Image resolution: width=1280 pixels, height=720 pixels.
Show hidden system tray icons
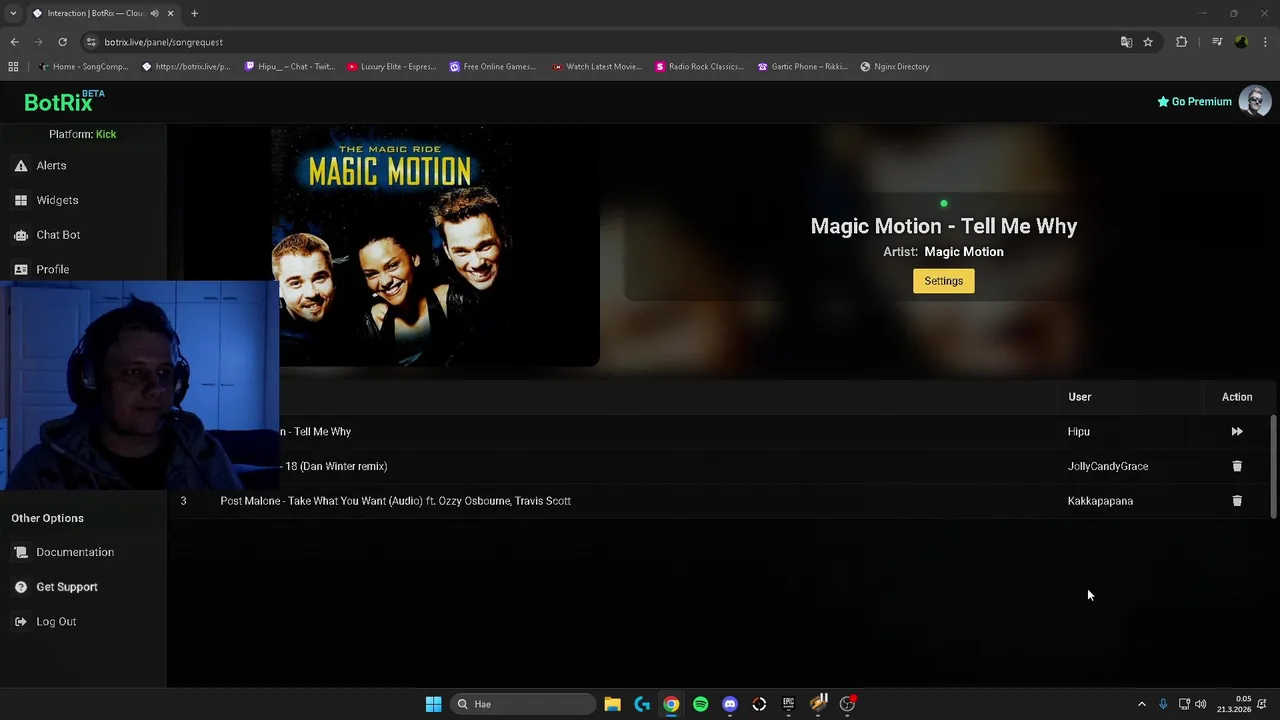coord(1142,704)
